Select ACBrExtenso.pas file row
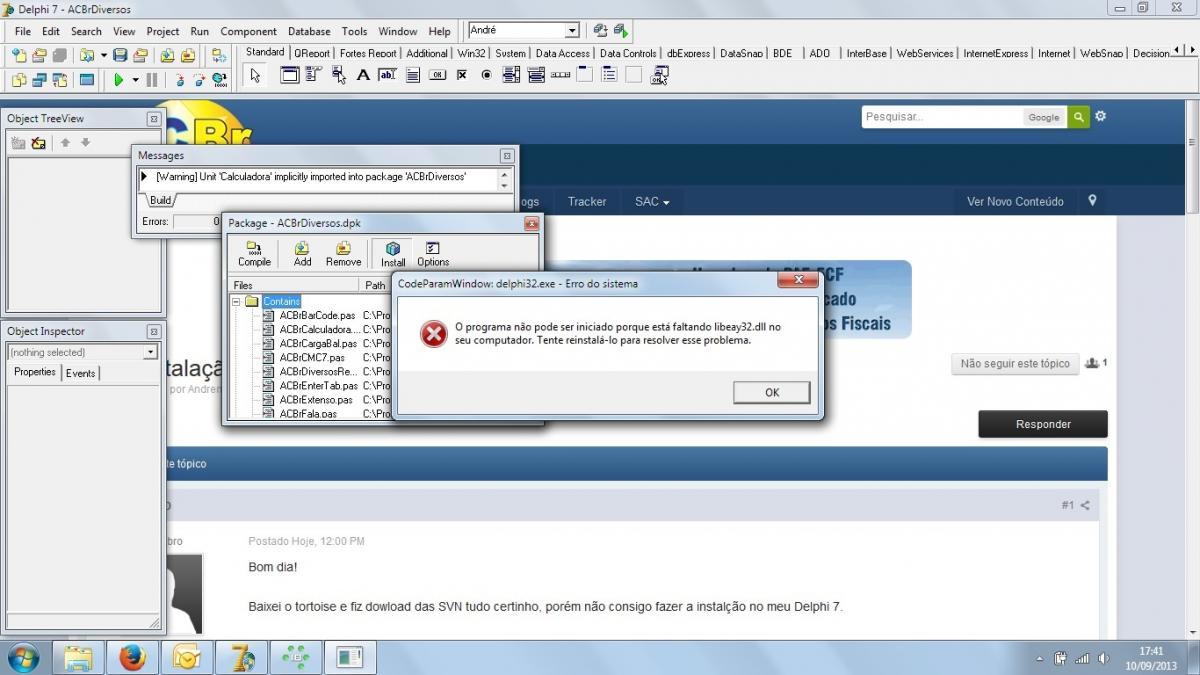1200x675 pixels. (x=316, y=399)
